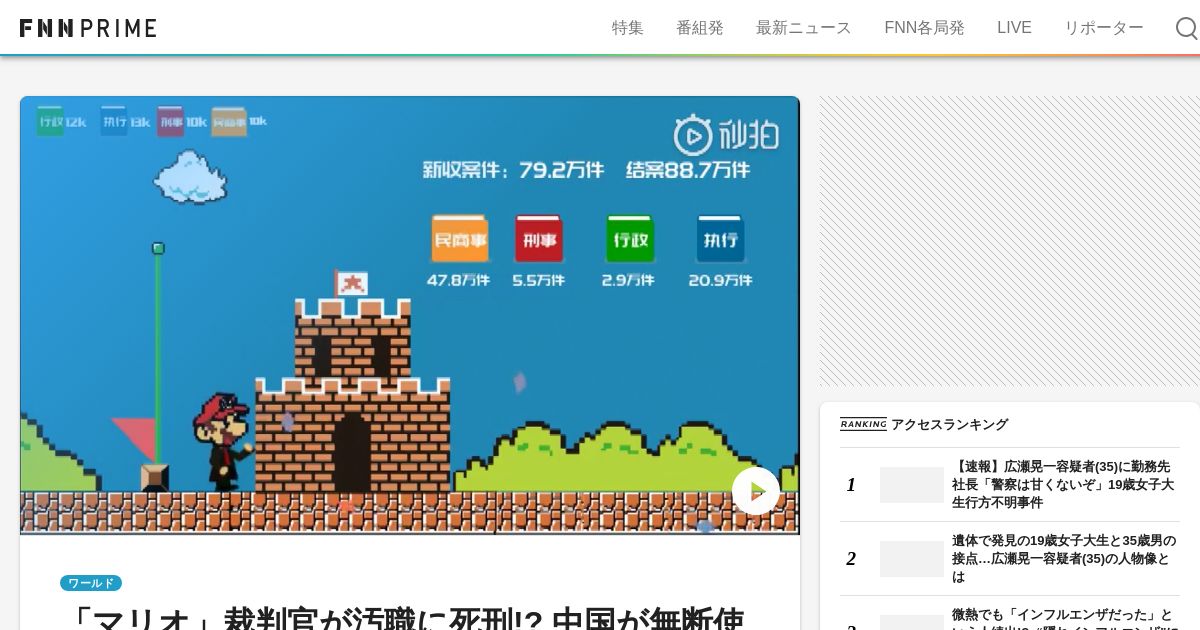Click the アクセスランキング heading
Image resolution: width=1200 pixels, height=630 pixels.
(x=950, y=424)
